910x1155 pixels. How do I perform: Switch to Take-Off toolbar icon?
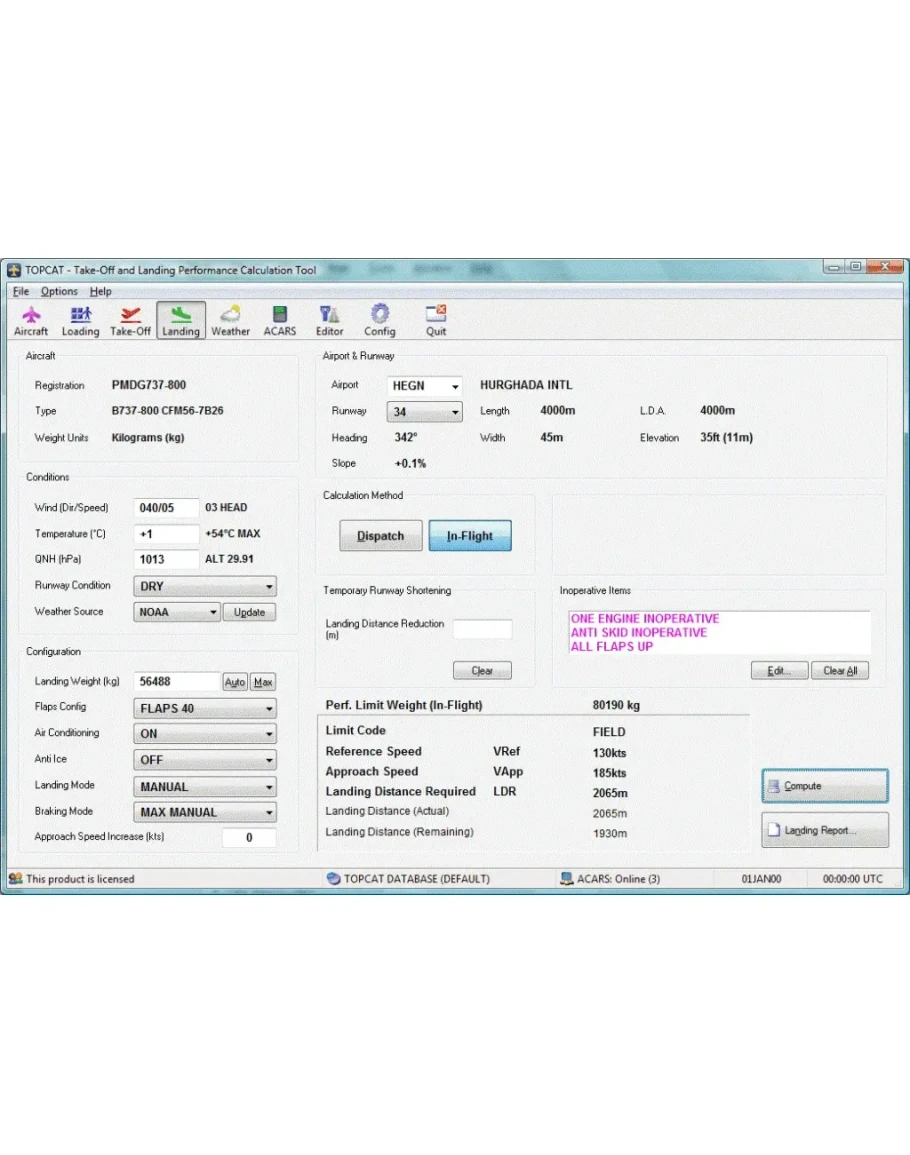130,321
